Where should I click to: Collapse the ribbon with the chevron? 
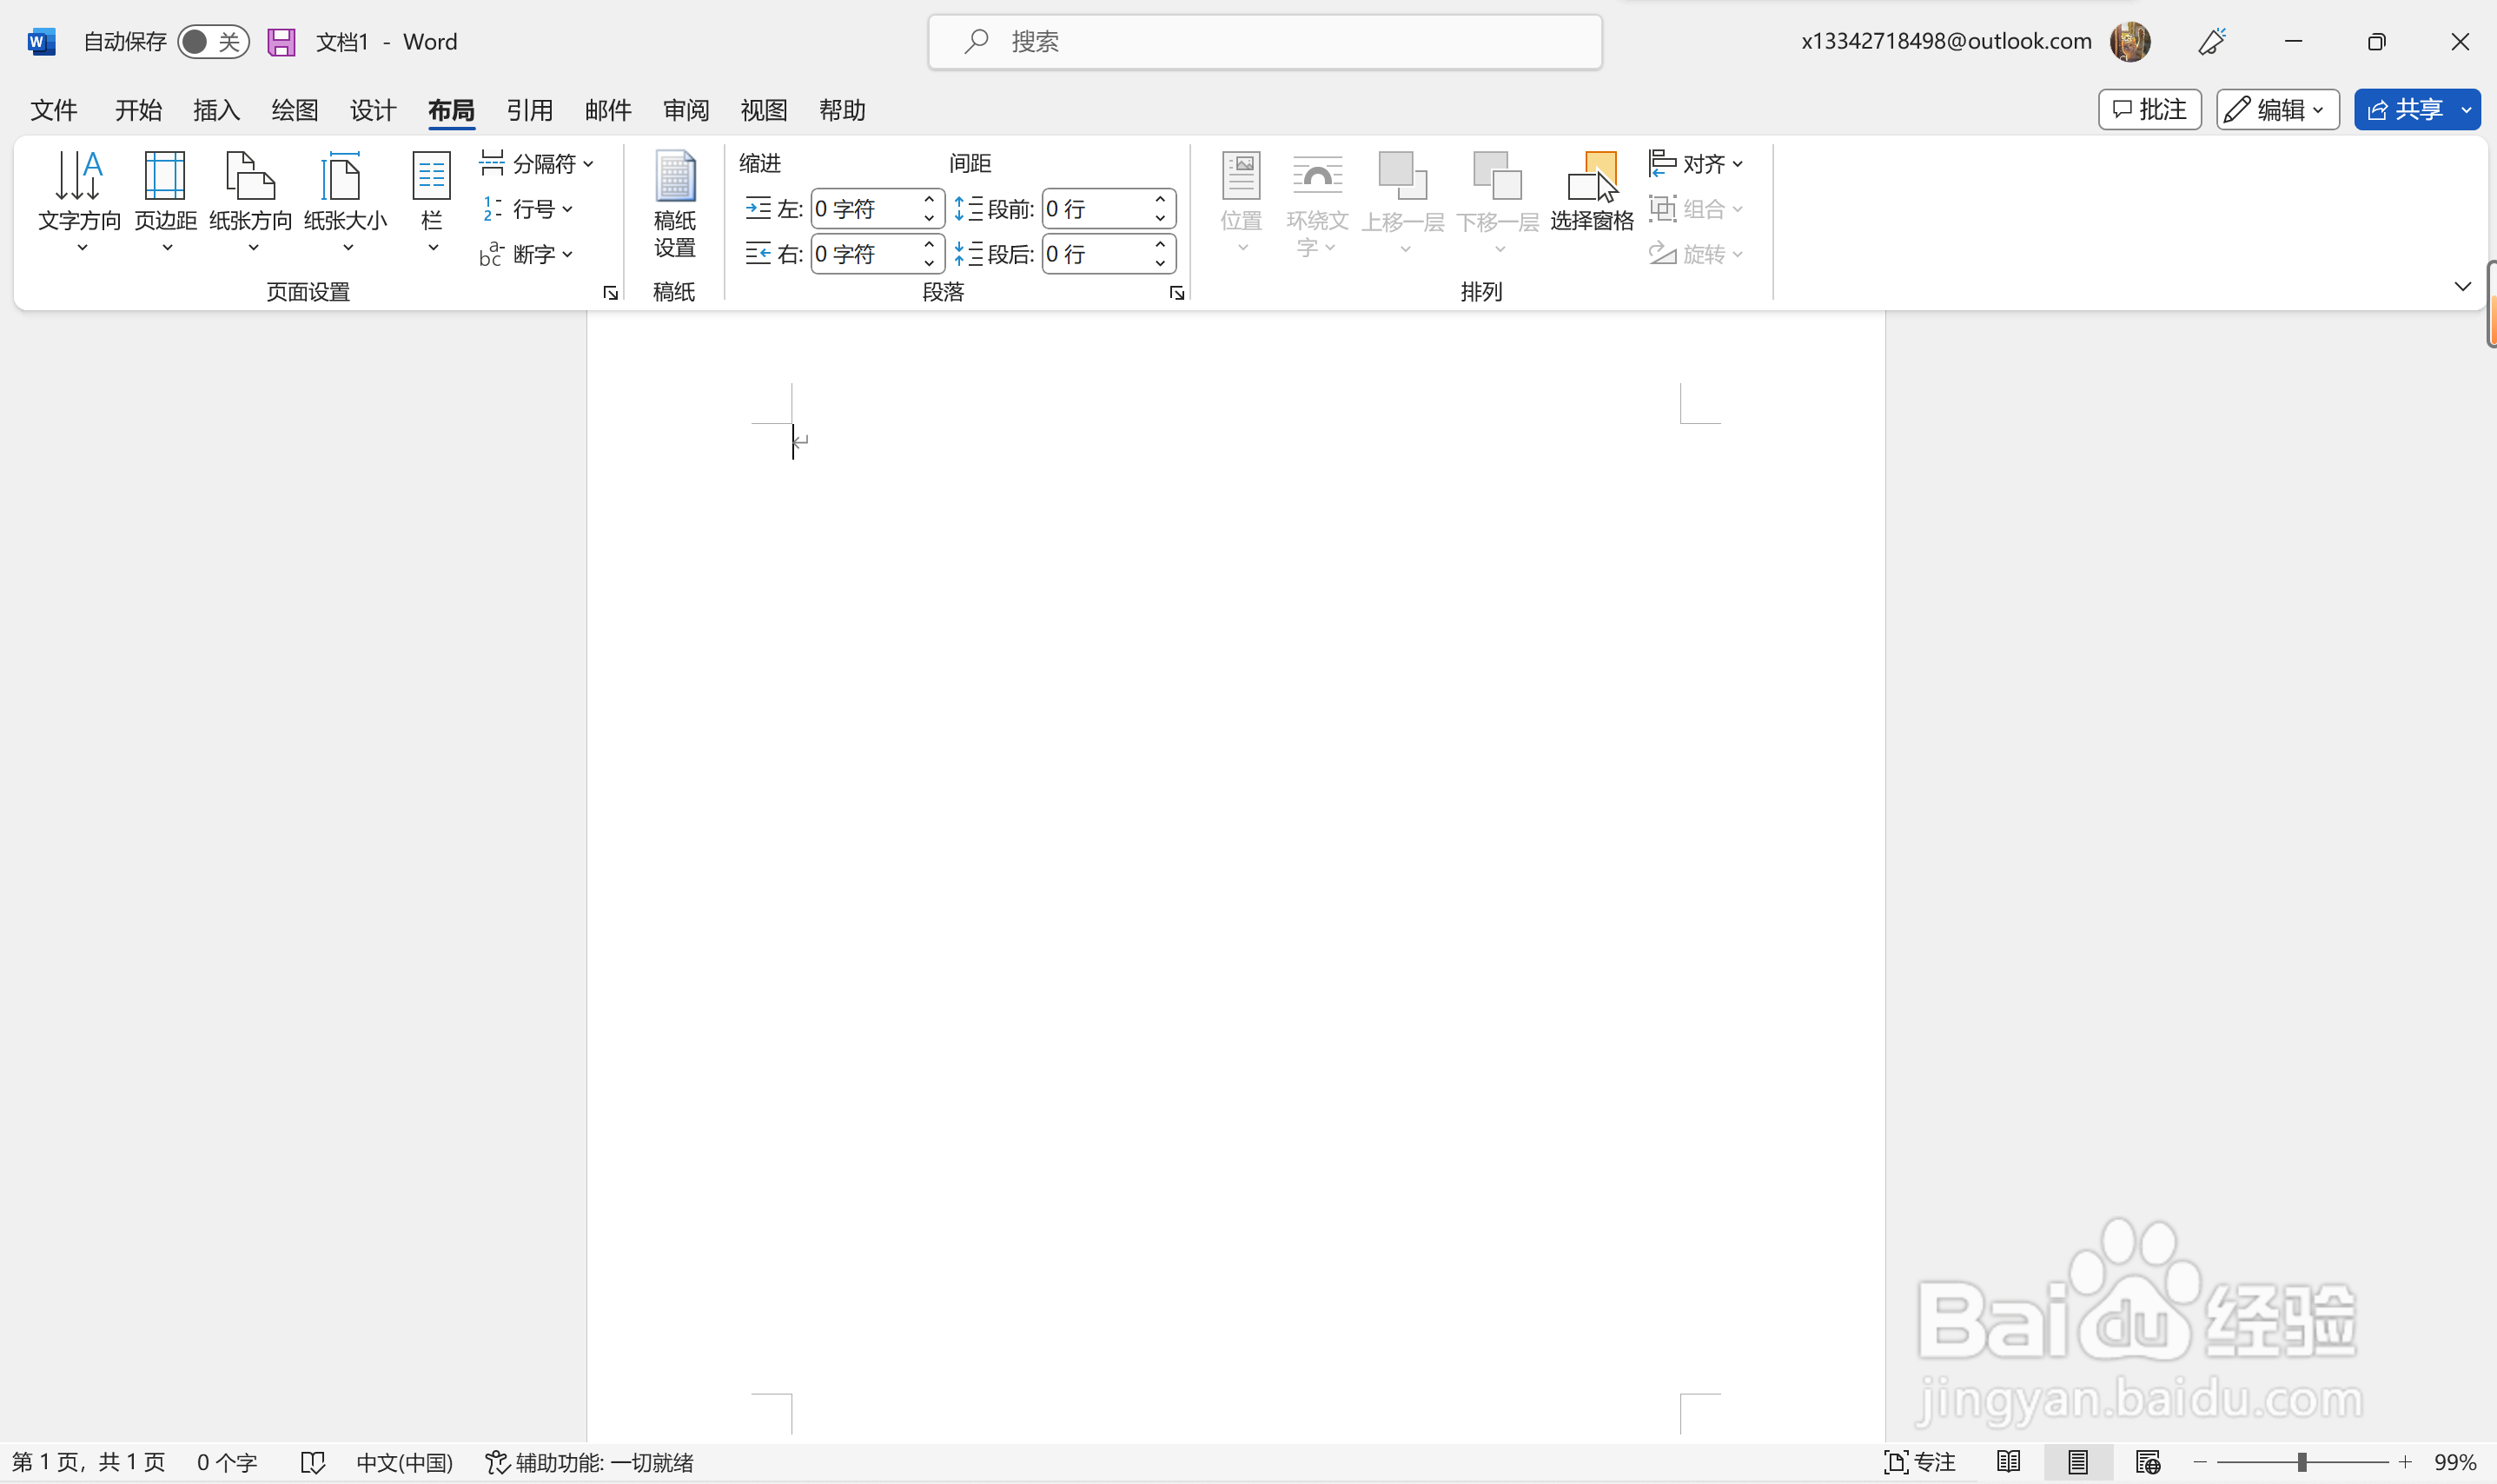[2462, 287]
